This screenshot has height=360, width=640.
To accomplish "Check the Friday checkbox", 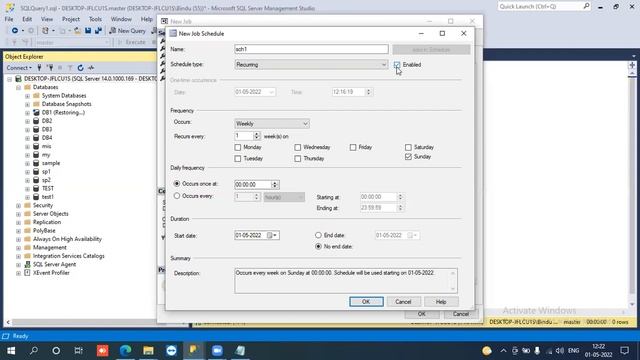I will (353, 147).
